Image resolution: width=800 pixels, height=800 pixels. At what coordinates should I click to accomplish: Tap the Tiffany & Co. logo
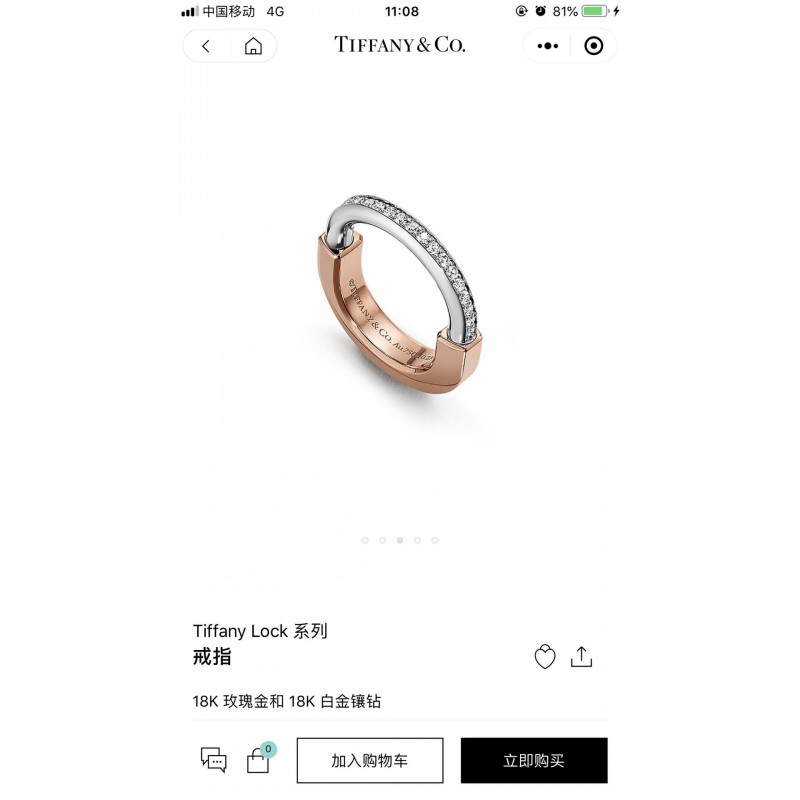[x=400, y=45]
